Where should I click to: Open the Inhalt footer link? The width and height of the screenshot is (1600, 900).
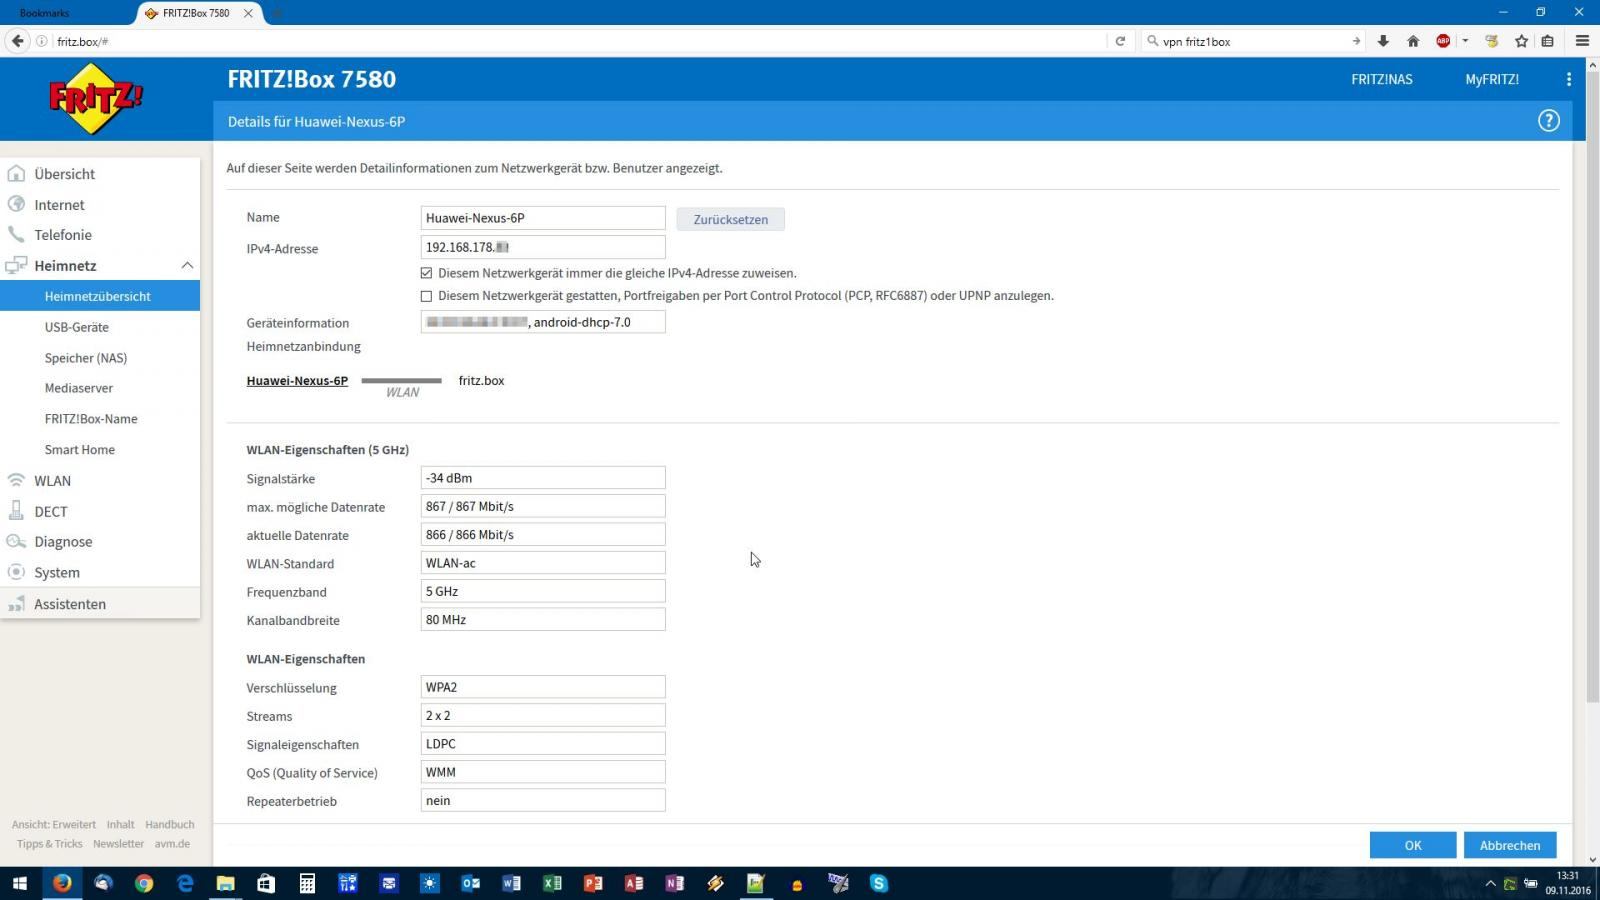click(121, 825)
